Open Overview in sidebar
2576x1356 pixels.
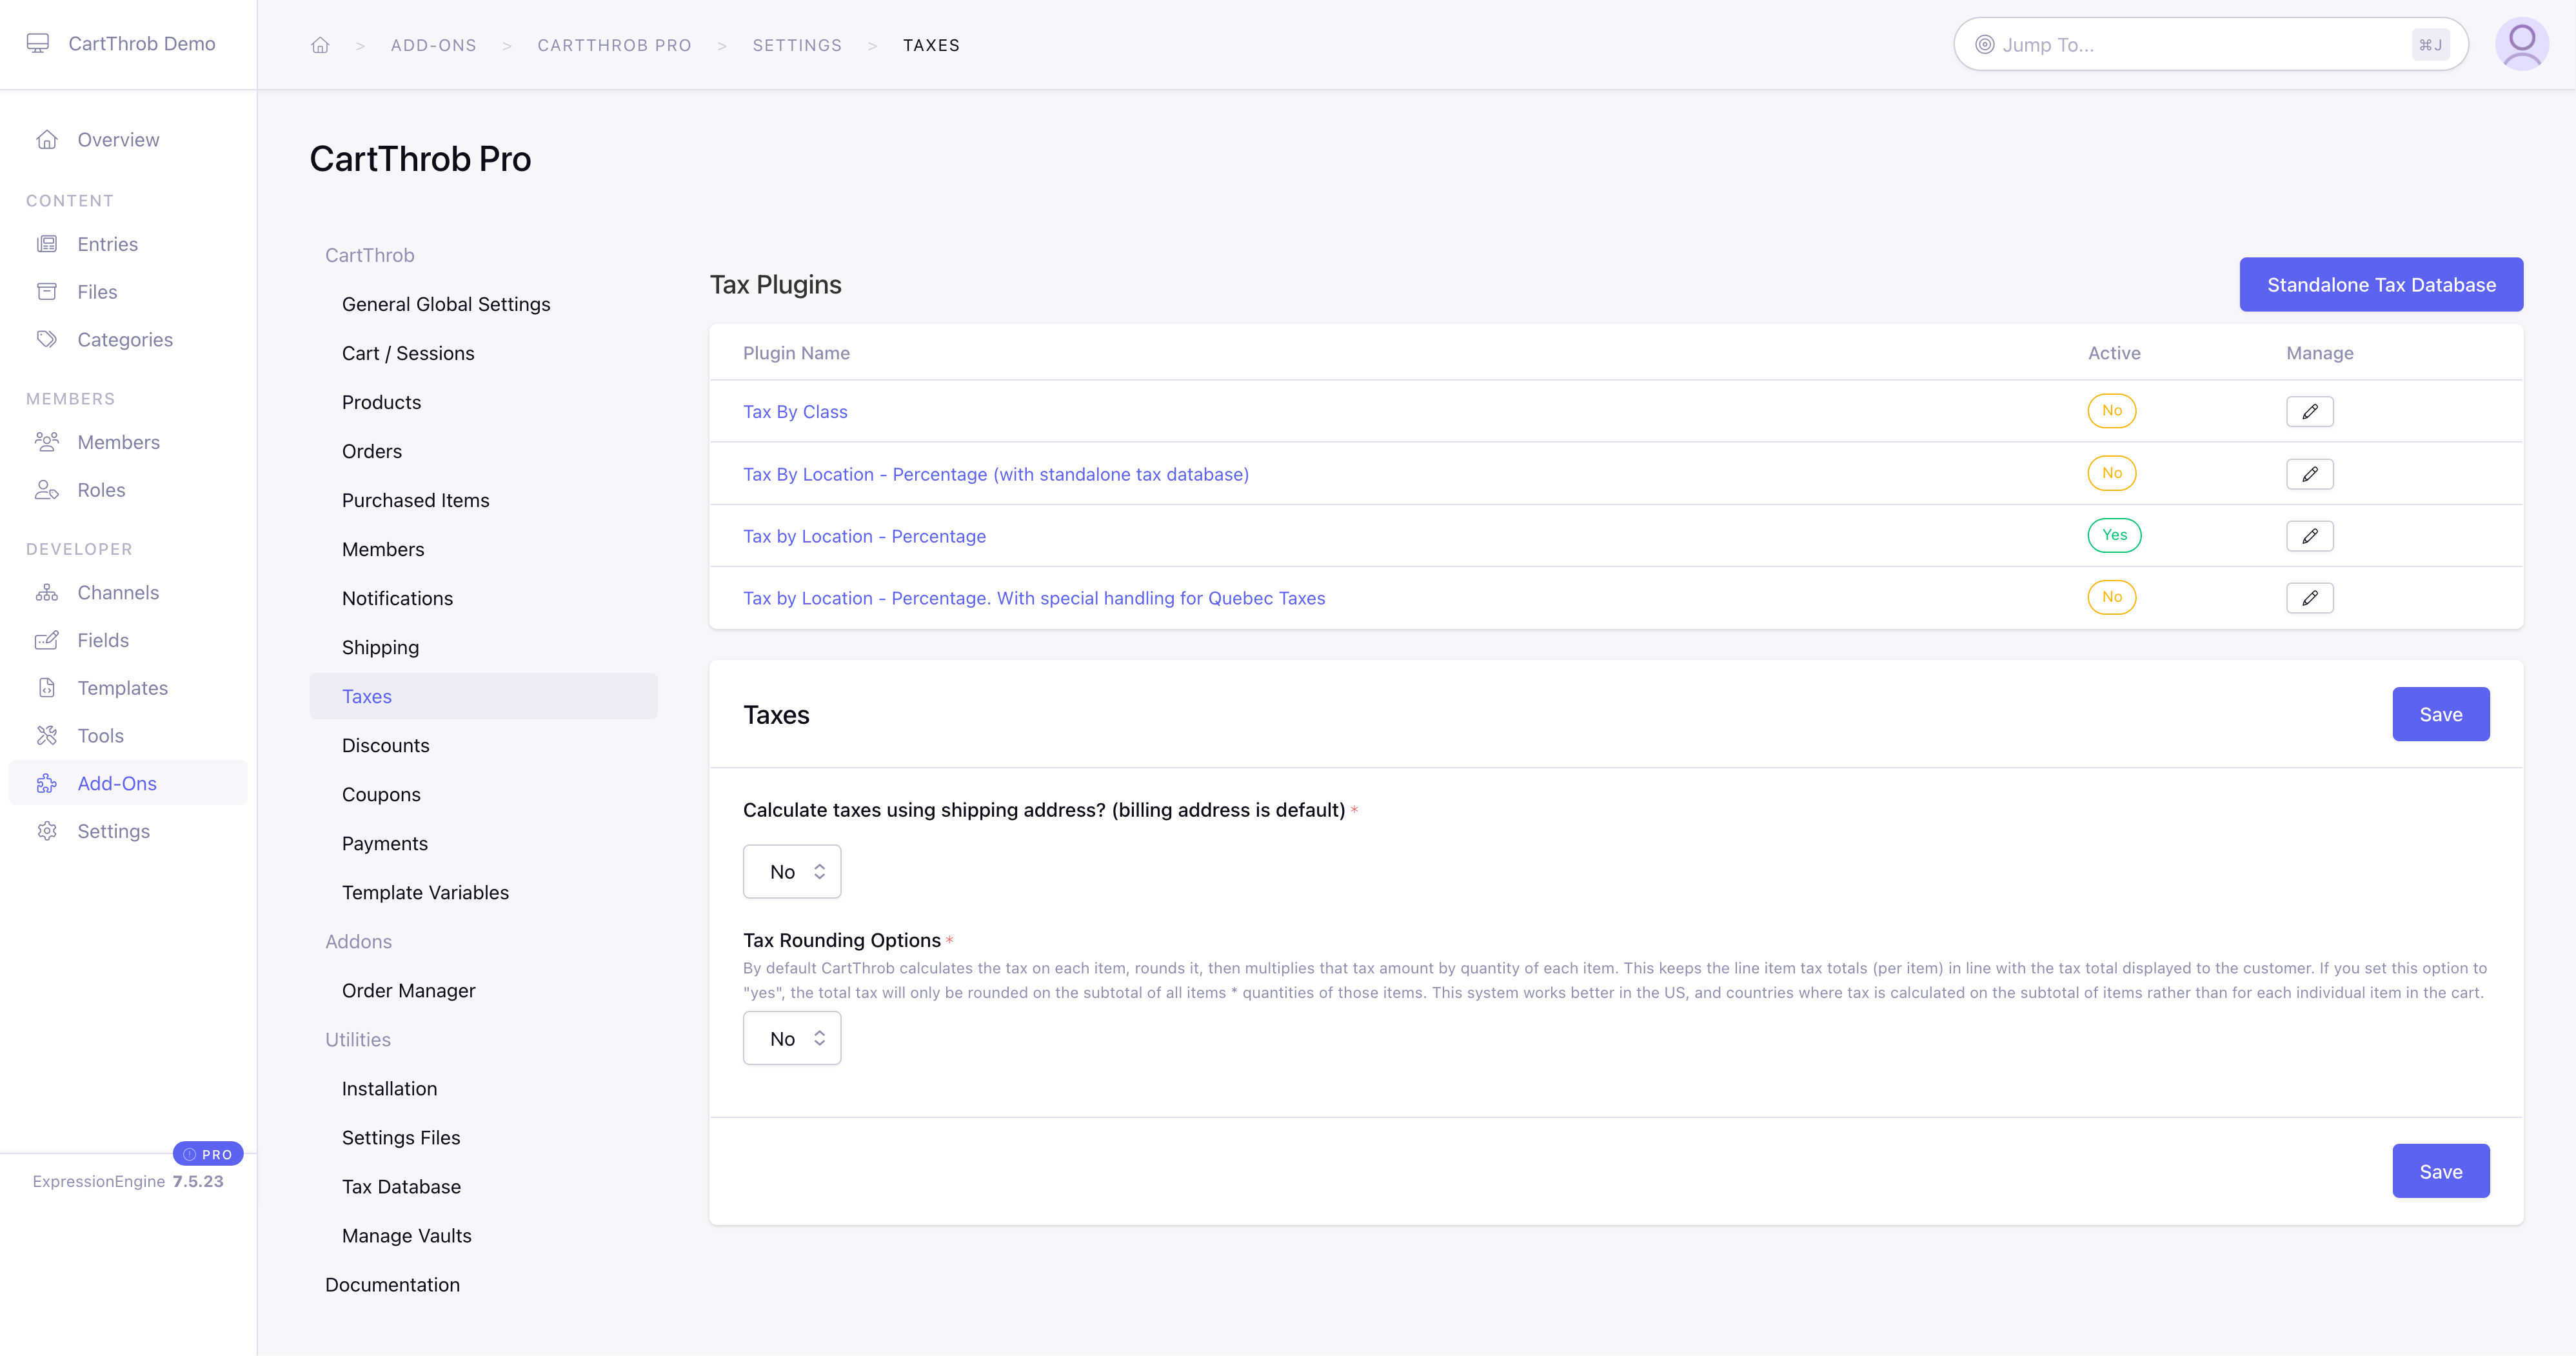pos(118,140)
